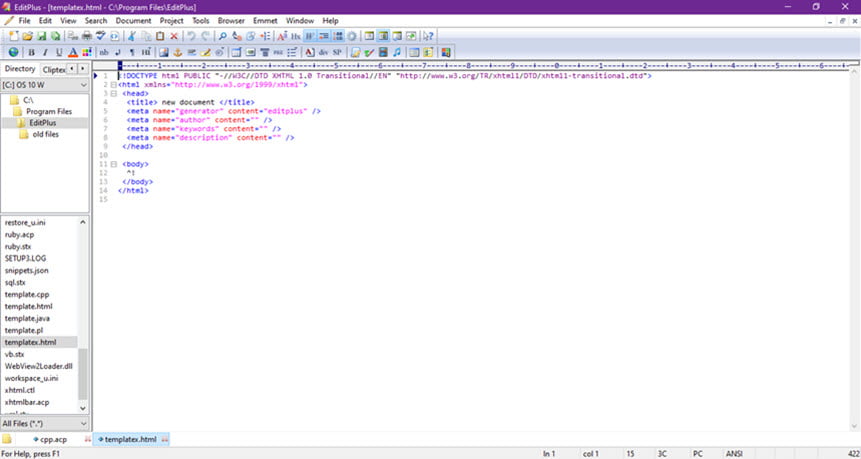
Task: Click the globe Browser icon
Action: pyautogui.click(x=13, y=52)
